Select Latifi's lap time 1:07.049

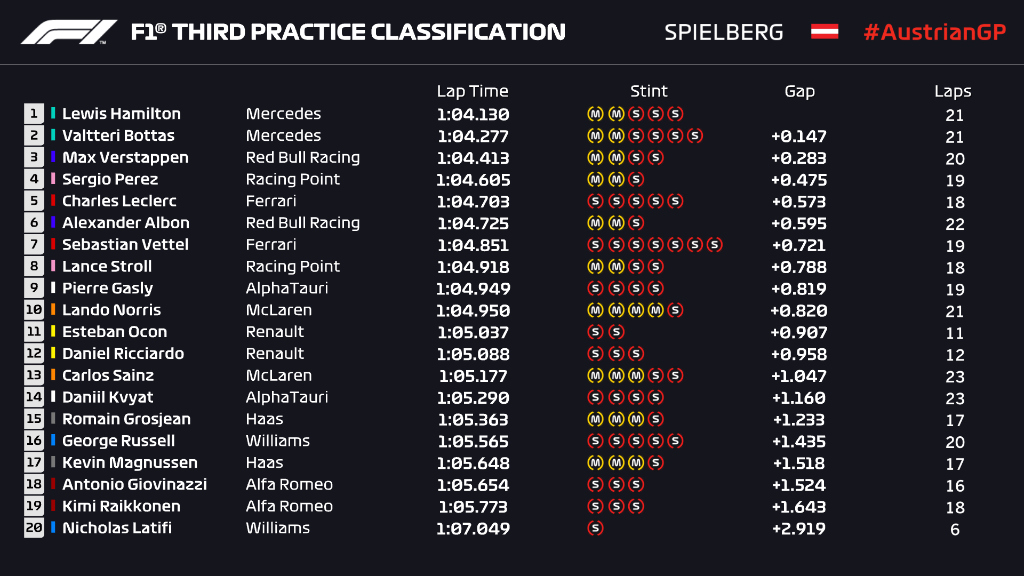pyautogui.click(x=473, y=528)
